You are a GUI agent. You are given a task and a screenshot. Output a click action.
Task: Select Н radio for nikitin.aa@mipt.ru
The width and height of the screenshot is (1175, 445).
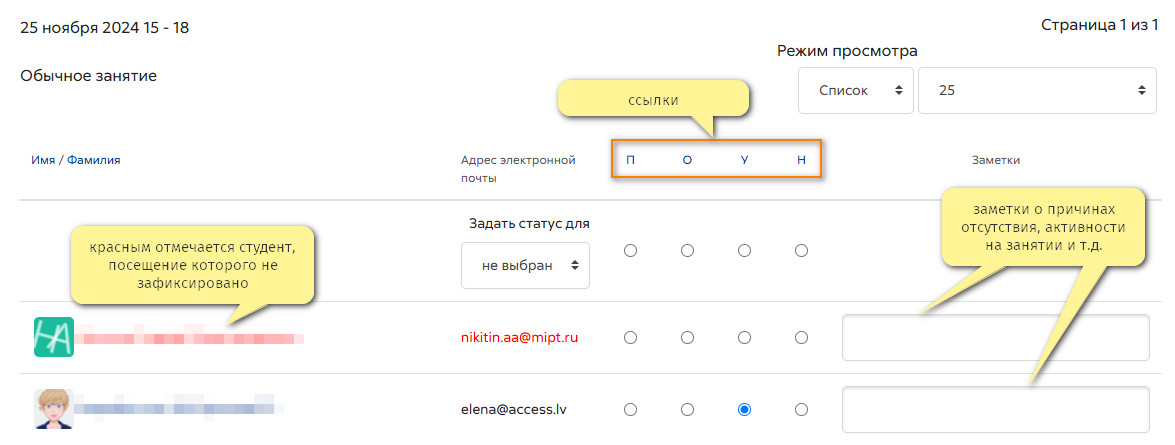click(801, 338)
